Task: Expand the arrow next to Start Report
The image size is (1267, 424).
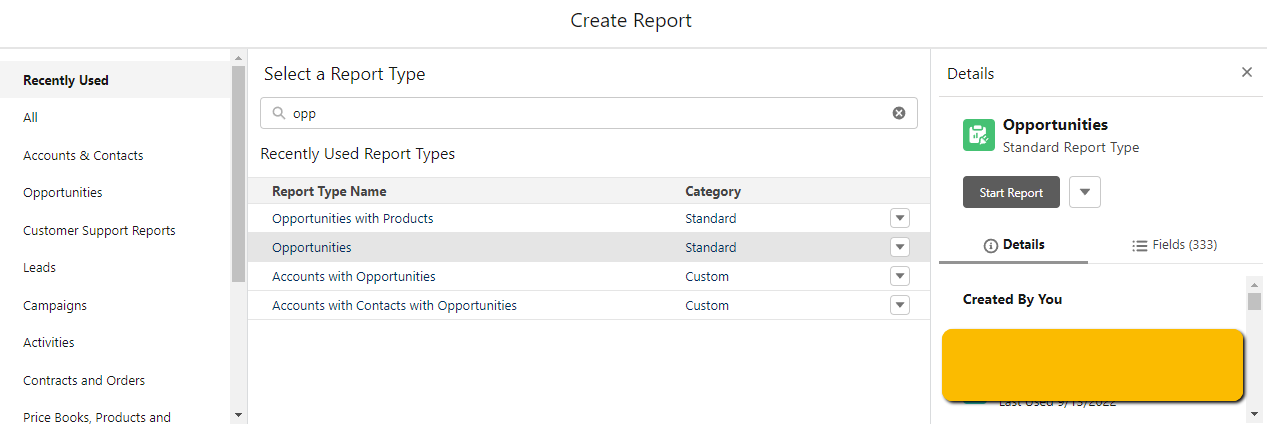Action: 1085,193
